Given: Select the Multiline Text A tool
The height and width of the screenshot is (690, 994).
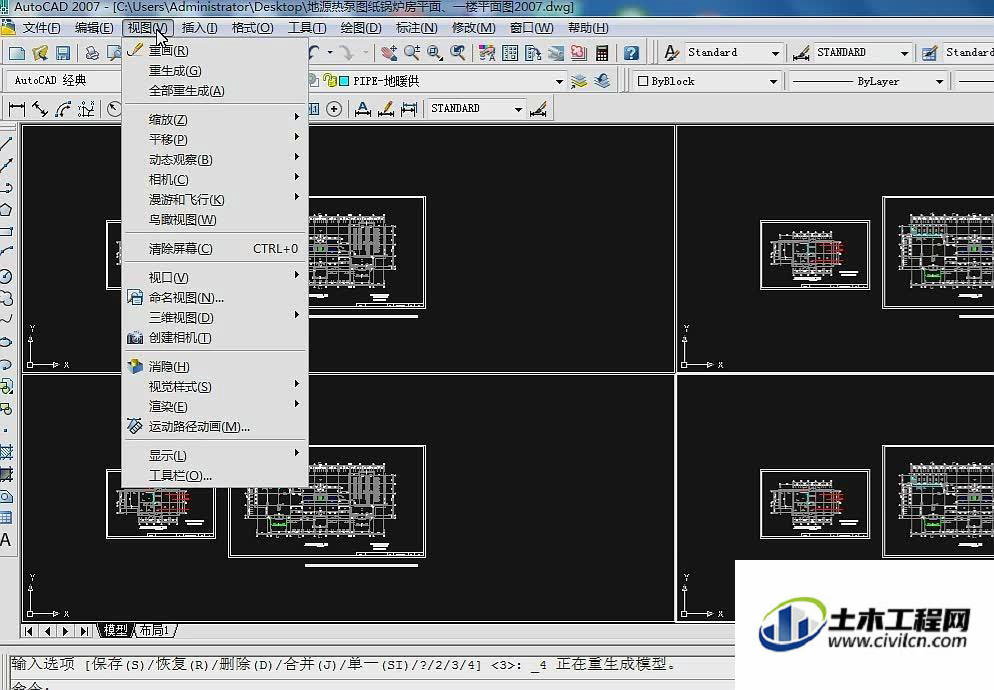Looking at the screenshot, I should pyautogui.click(x=5, y=540).
